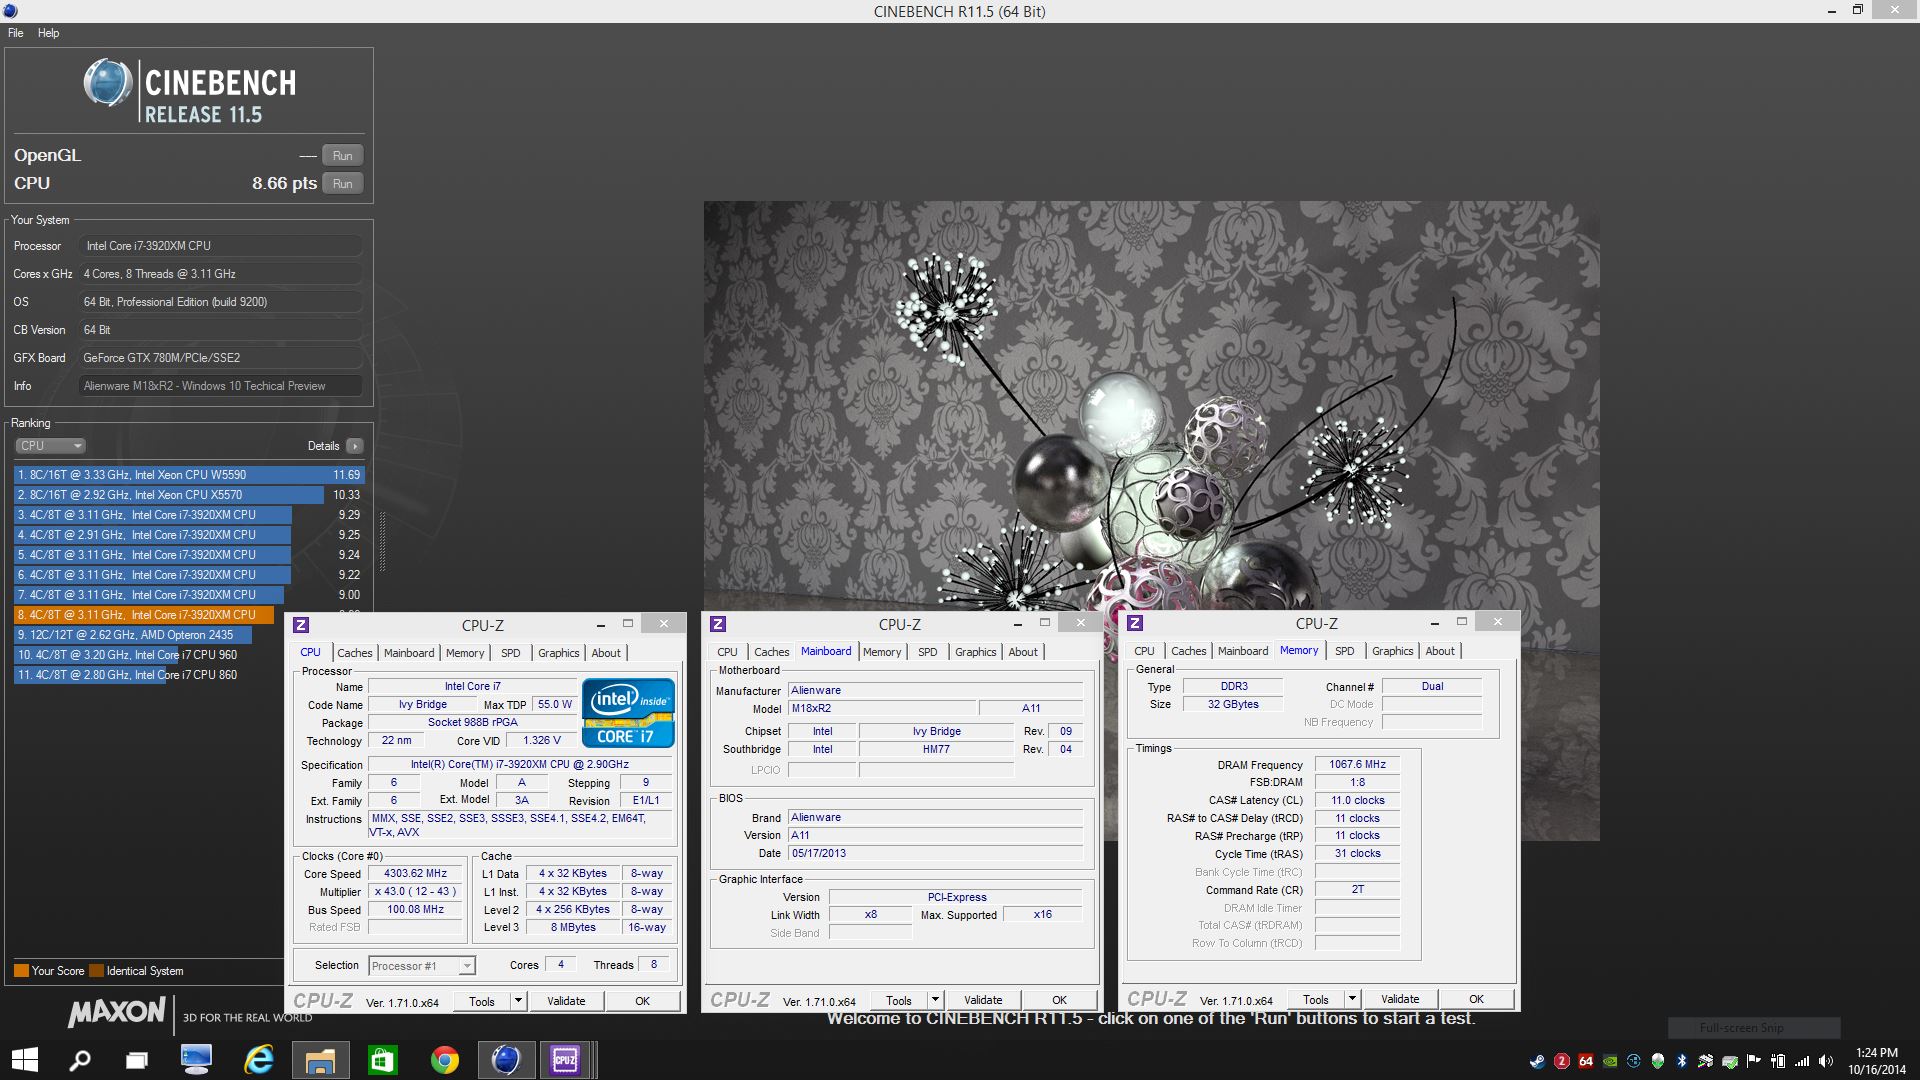This screenshot has width=1920, height=1080.
Task: Run the CPU benchmark
Action: coord(342,184)
